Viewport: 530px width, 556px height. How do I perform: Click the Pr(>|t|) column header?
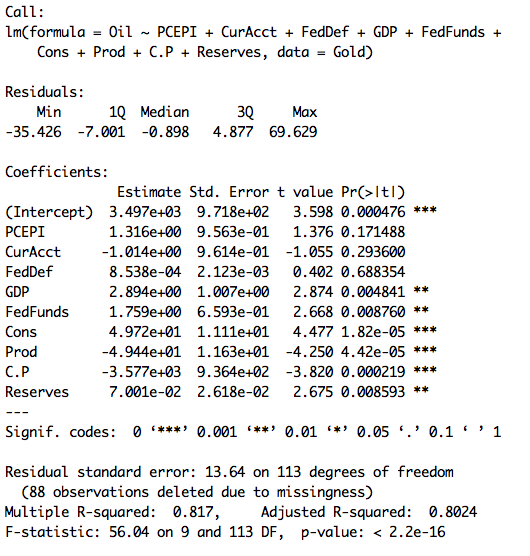[x=373, y=192]
